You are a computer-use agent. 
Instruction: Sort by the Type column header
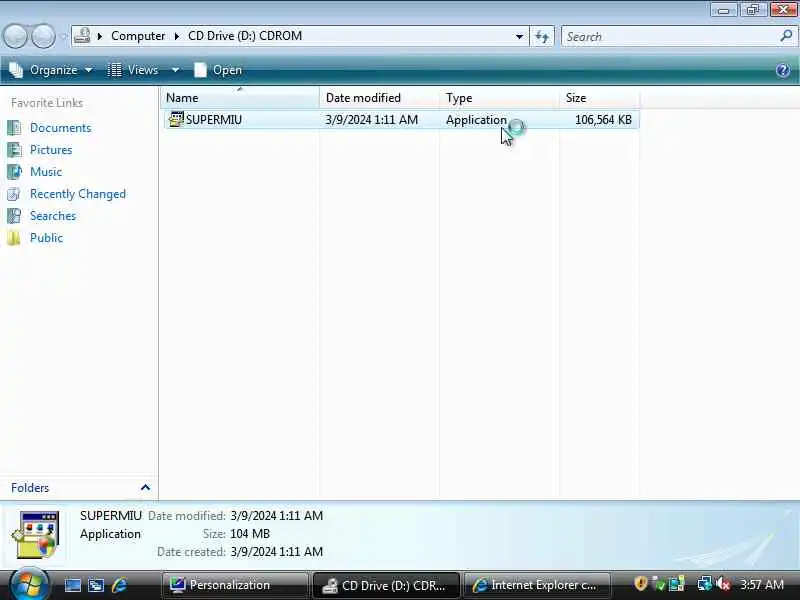[x=499, y=97]
